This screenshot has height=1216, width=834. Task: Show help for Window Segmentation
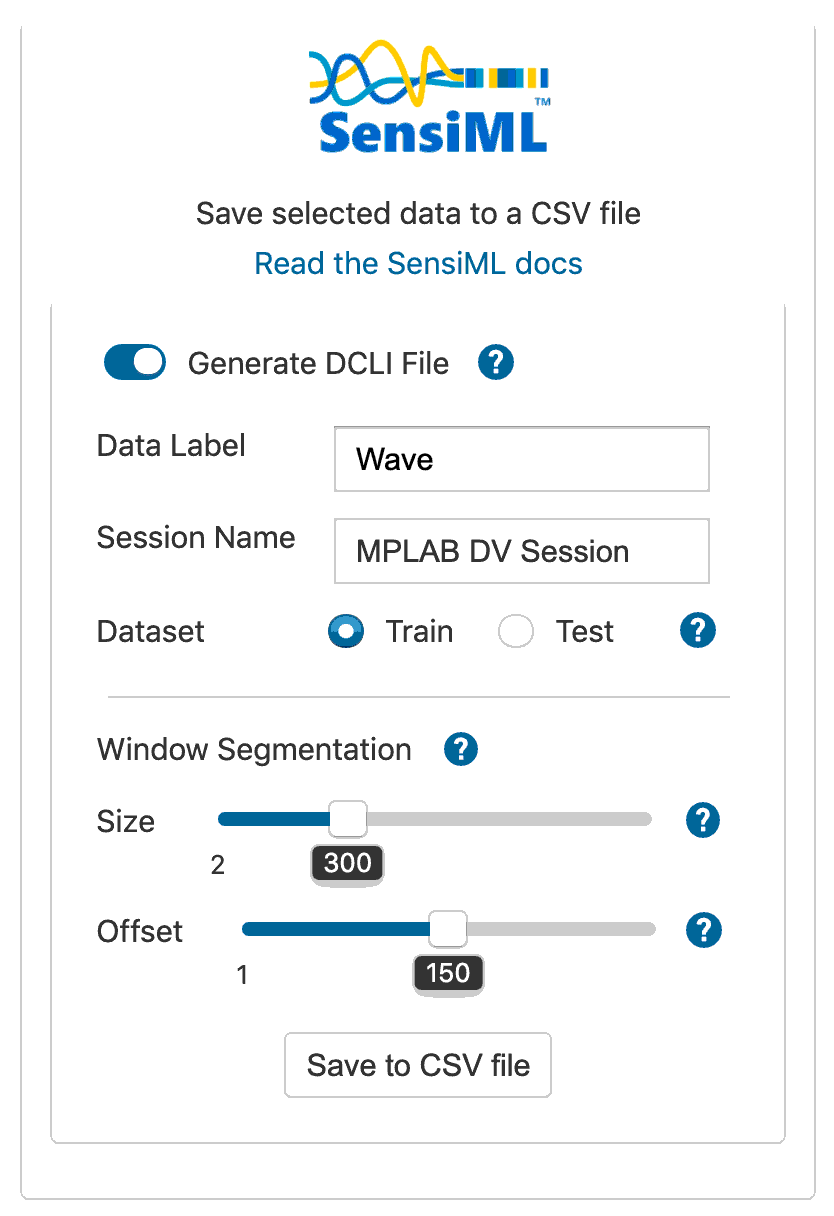[461, 749]
